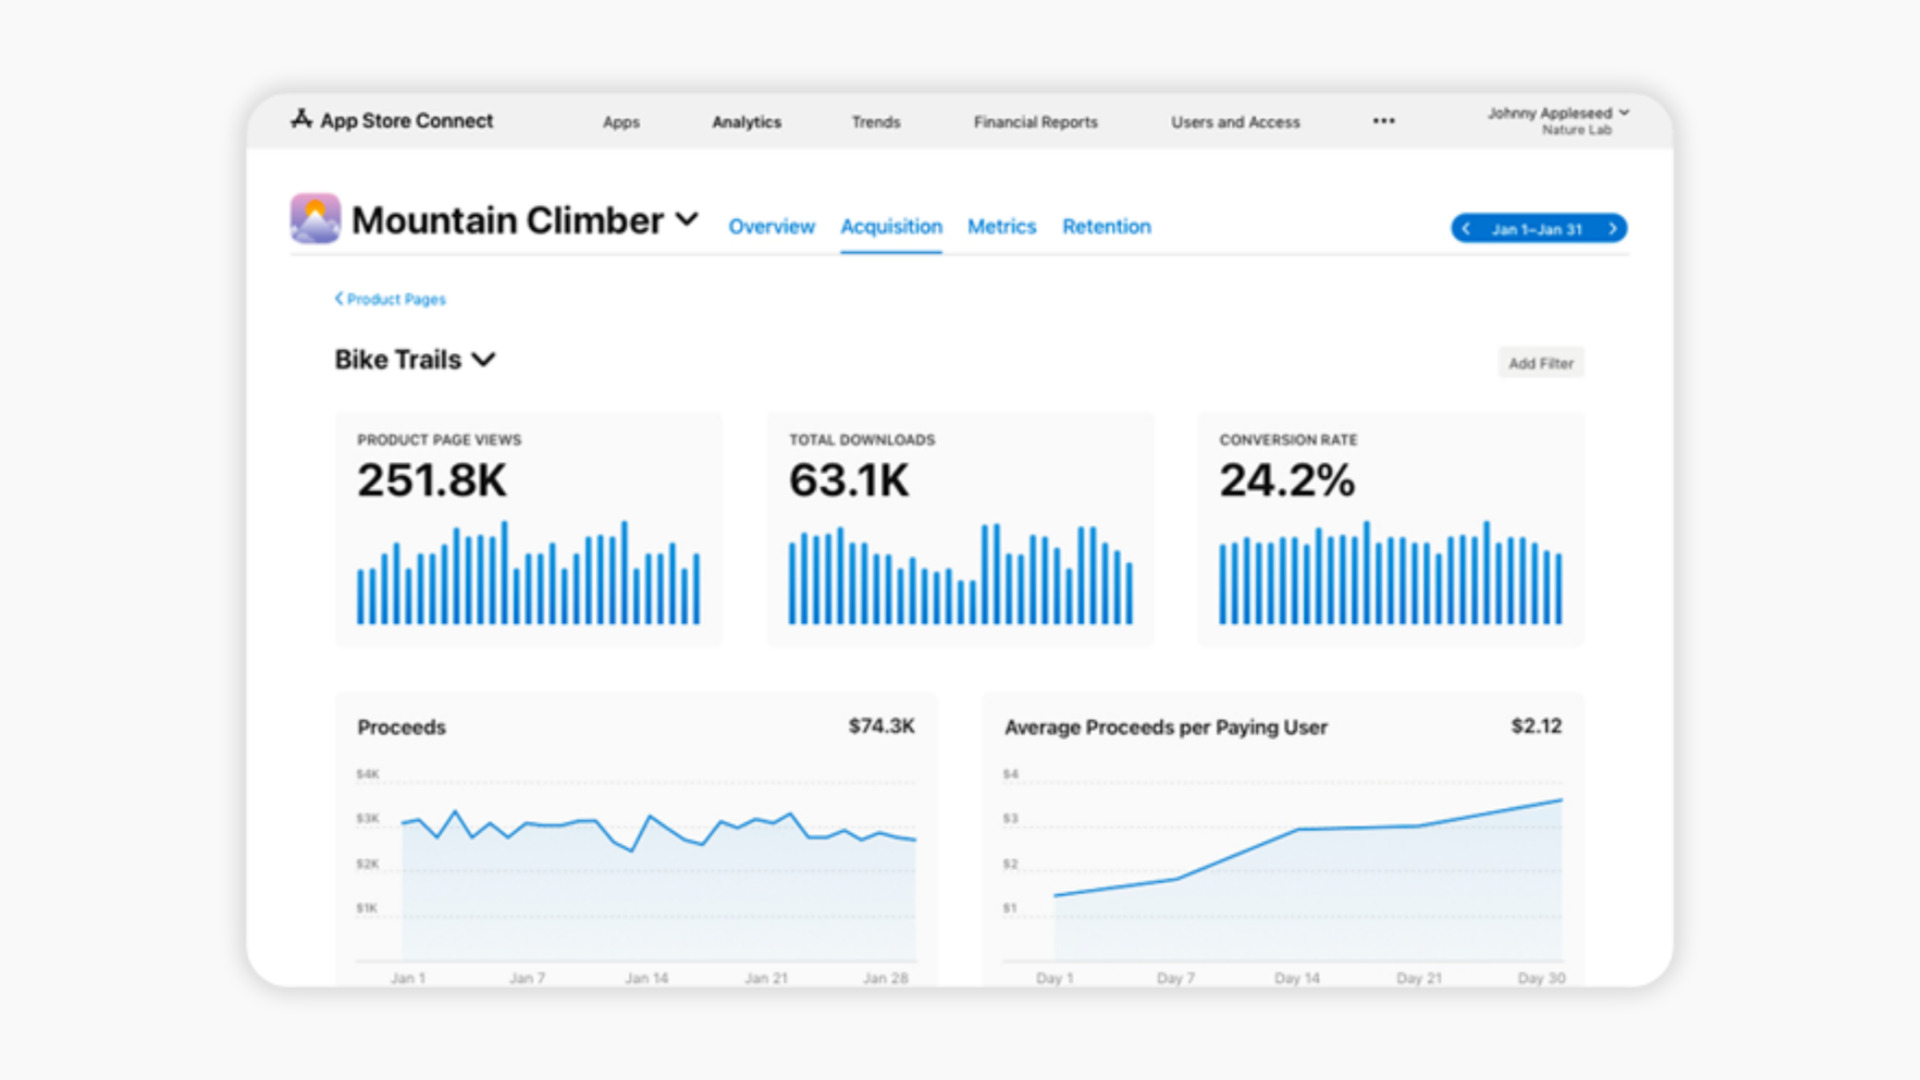1920x1080 pixels.
Task: Open Financial Reports in top navigation
Action: 1036,122
